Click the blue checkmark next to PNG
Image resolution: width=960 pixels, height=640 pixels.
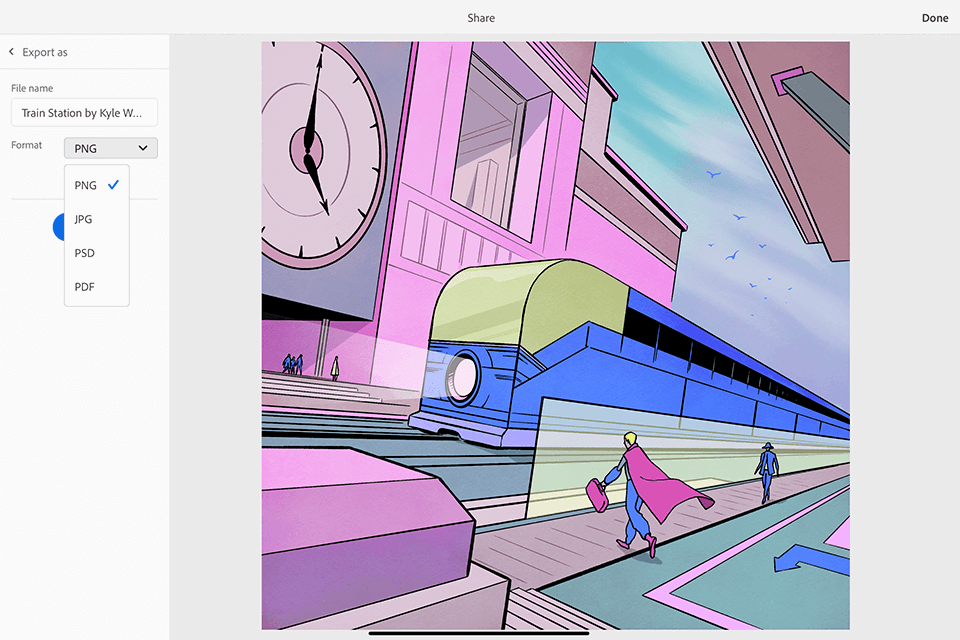[113, 185]
